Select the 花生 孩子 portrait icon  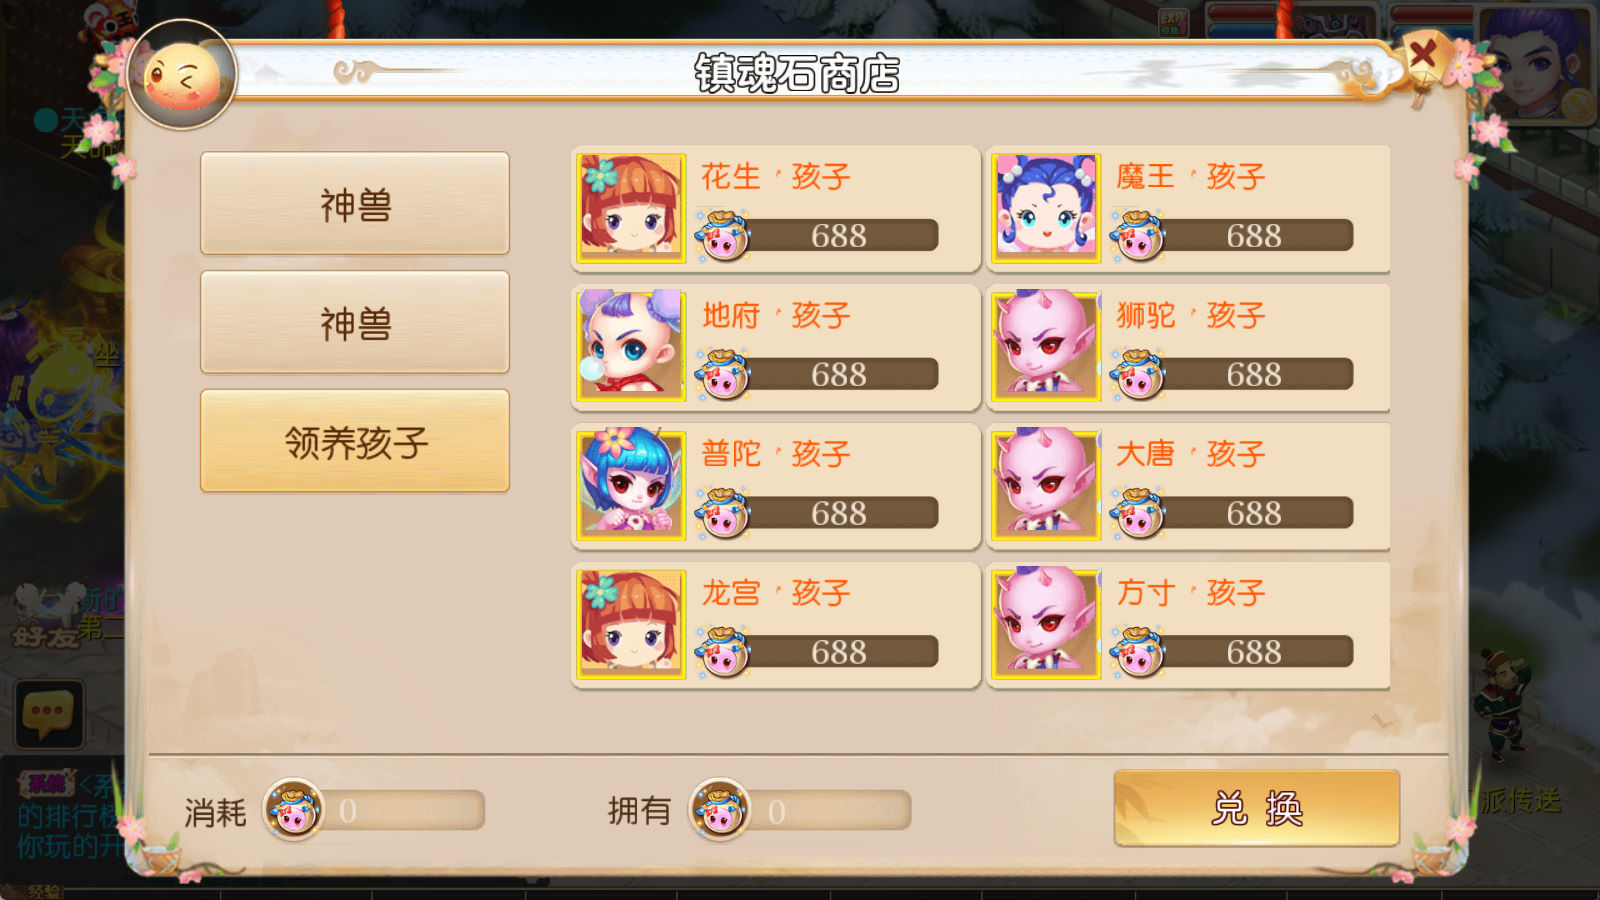click(631, 208)
